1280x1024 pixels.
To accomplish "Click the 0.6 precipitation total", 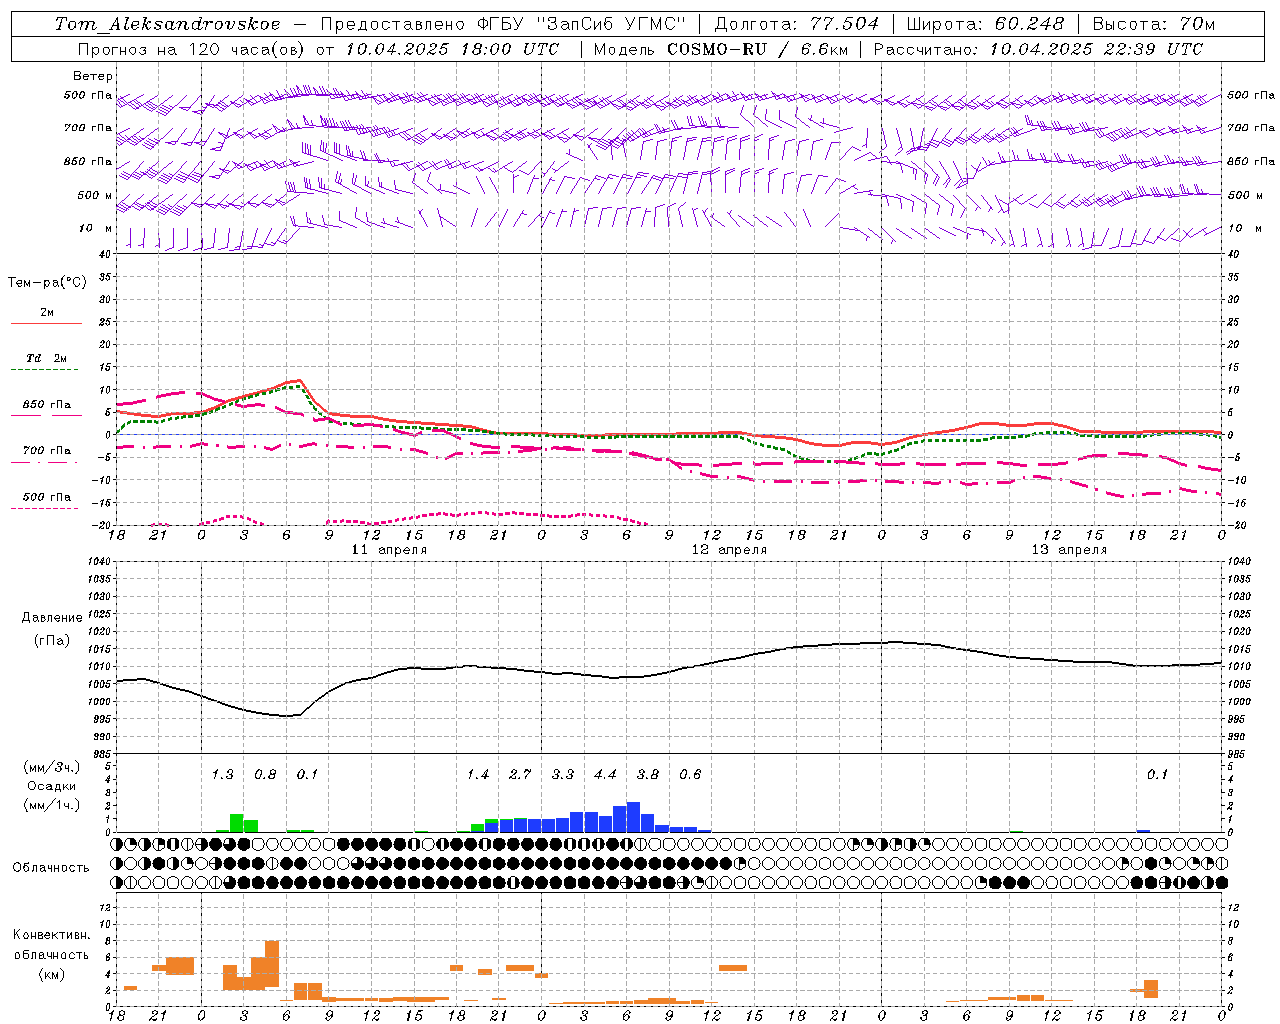I will pyautogui.click(x=690, y=774).
